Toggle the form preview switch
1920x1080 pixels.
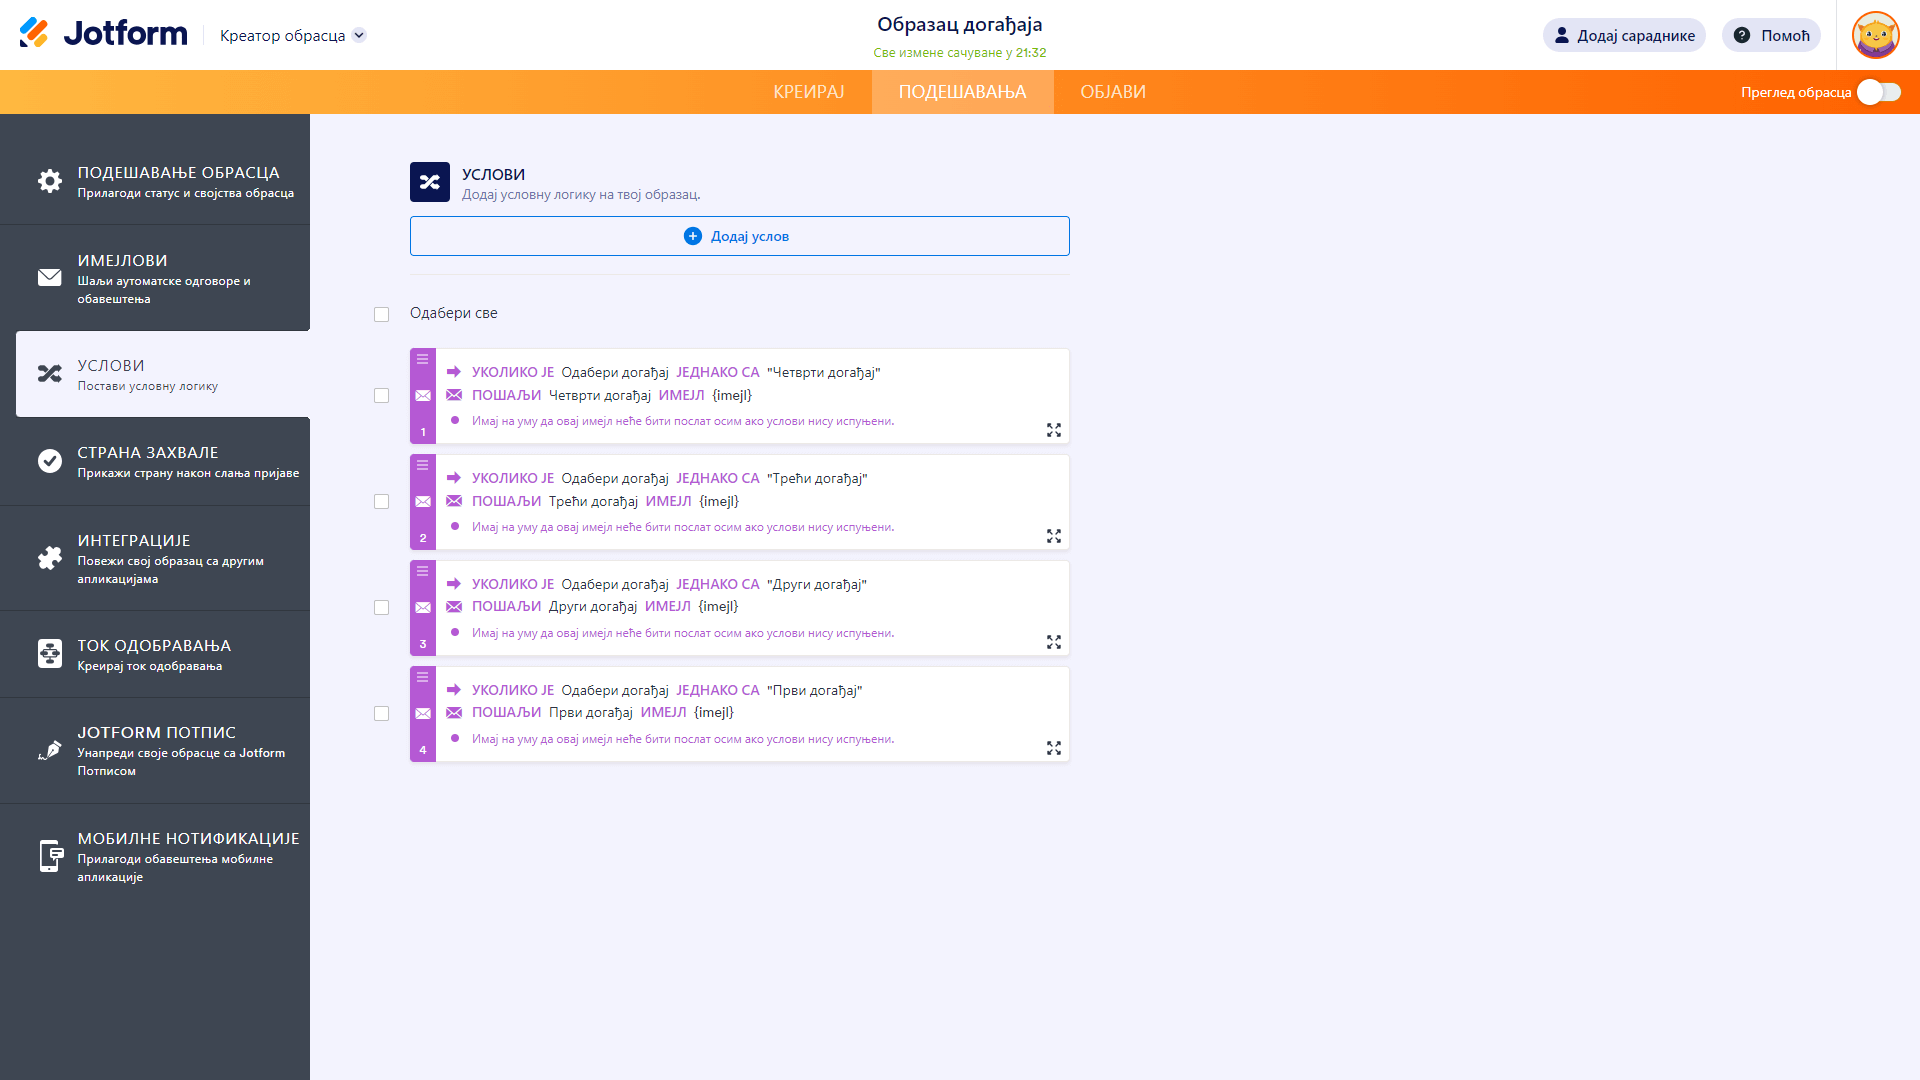(1878, 92)
